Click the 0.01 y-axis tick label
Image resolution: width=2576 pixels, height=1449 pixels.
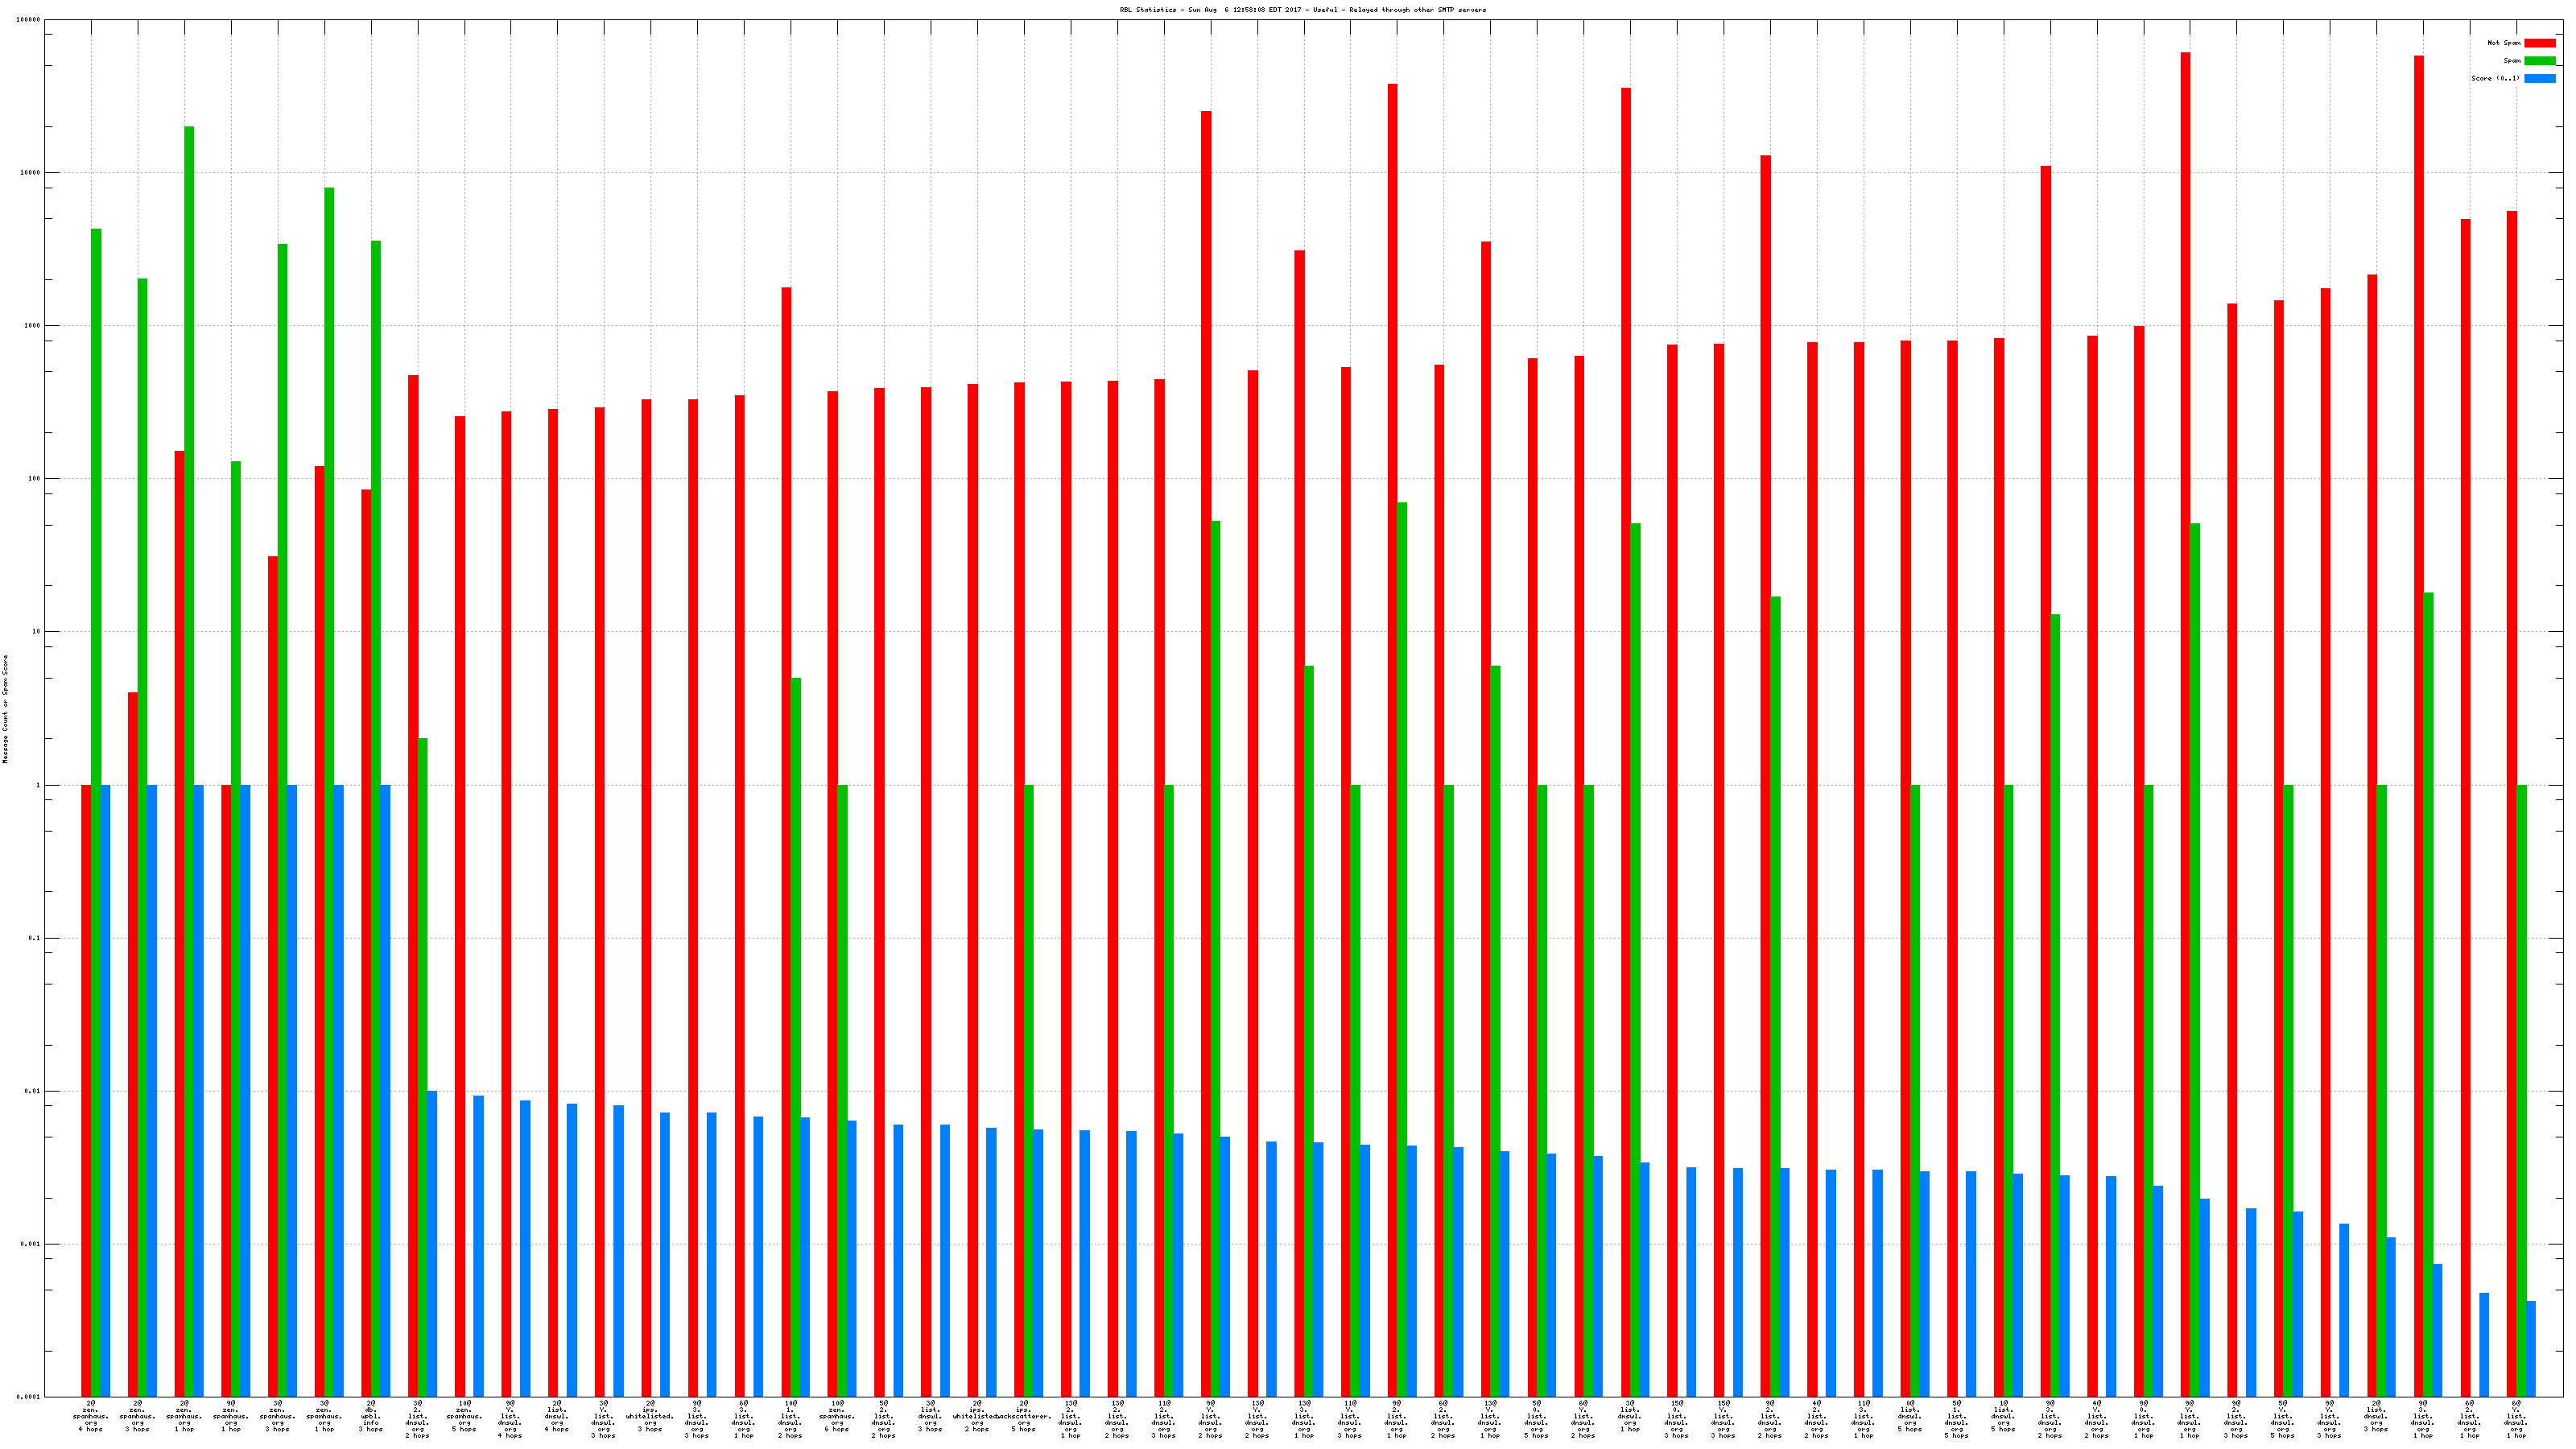pyautogui.click(x=33, y=1091)
